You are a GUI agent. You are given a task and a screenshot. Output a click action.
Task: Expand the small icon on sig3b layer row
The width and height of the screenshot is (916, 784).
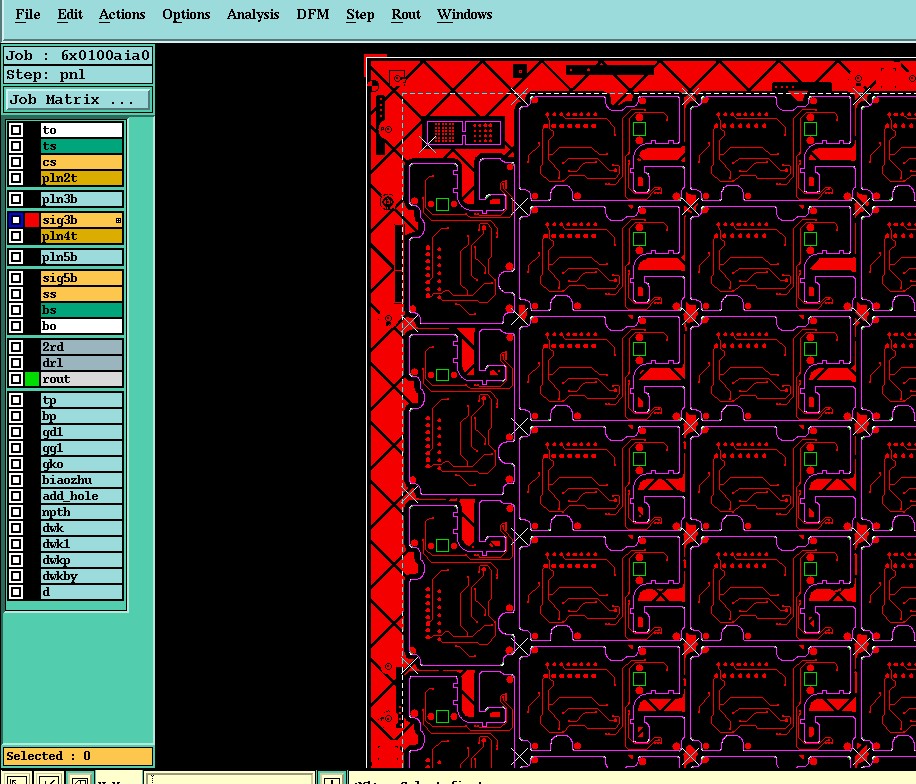(x=119, y=220)
